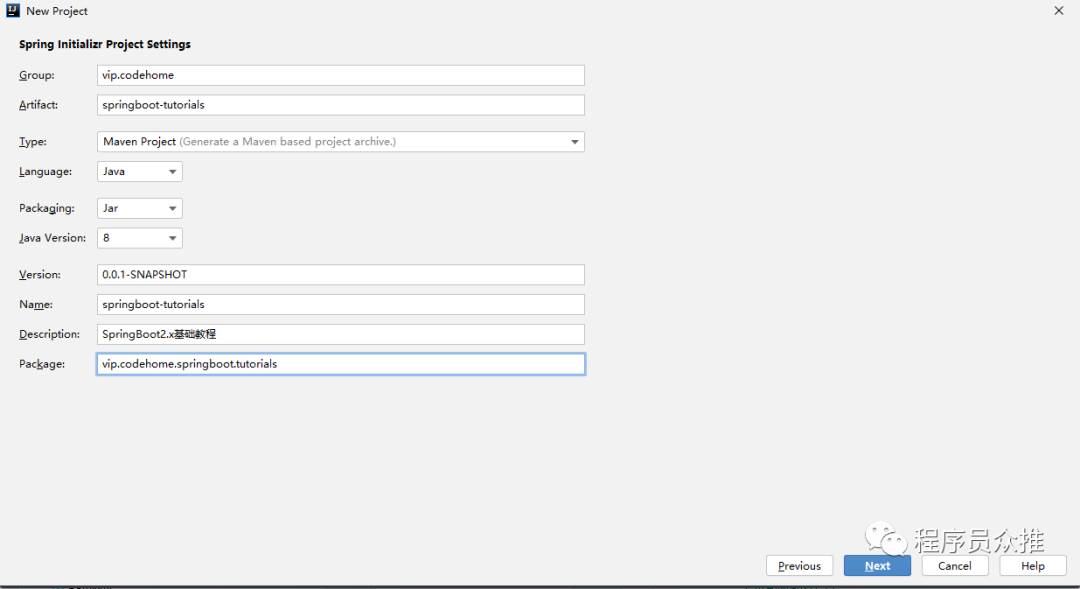The height and width of the screenshot is (589, 1080).
Task: Click the Next button
Action: click(x=878, y=566)
